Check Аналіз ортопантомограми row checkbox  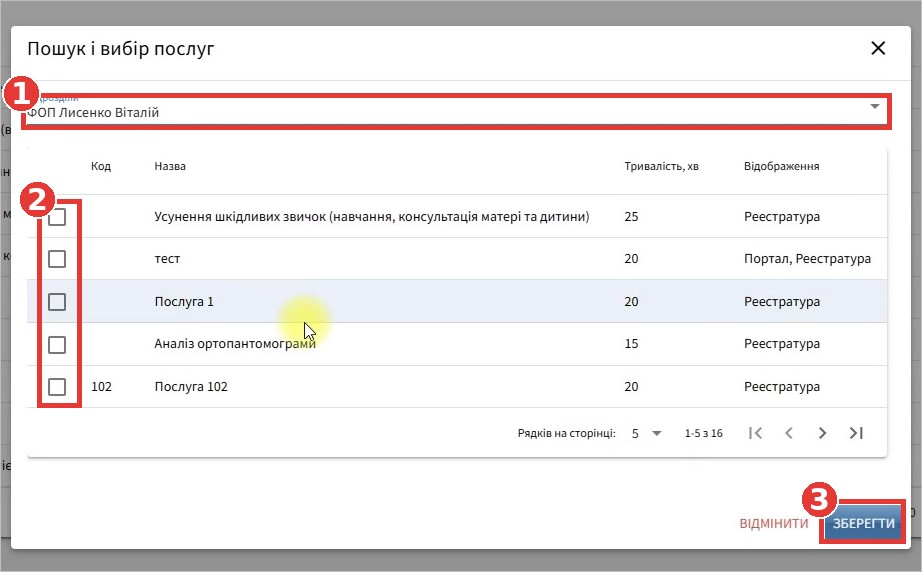point(57,344)
